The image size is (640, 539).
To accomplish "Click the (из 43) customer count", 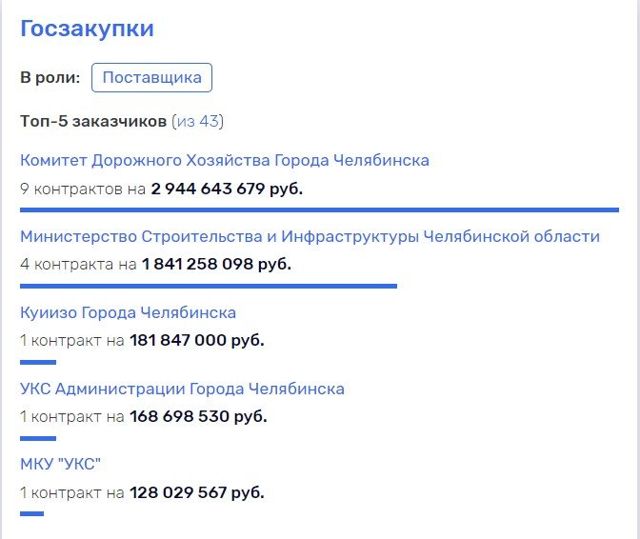I will tap(198, 122).
